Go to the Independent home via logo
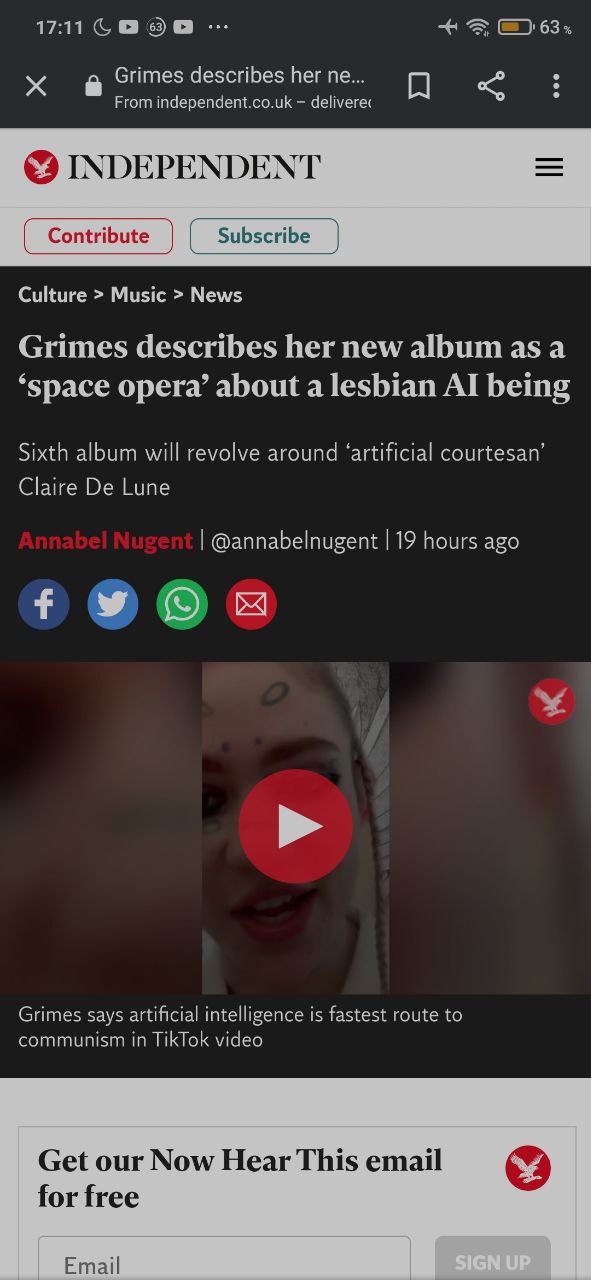The width and height of the screenshot is (591, 1280). pos(172,167)
